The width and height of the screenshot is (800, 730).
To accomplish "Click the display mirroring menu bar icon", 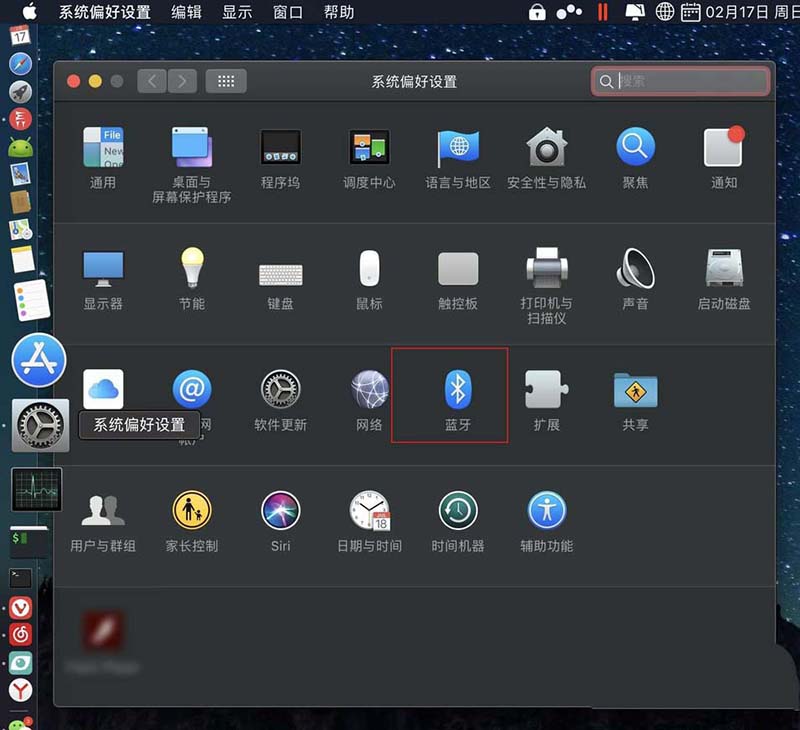I will (635, 12).
